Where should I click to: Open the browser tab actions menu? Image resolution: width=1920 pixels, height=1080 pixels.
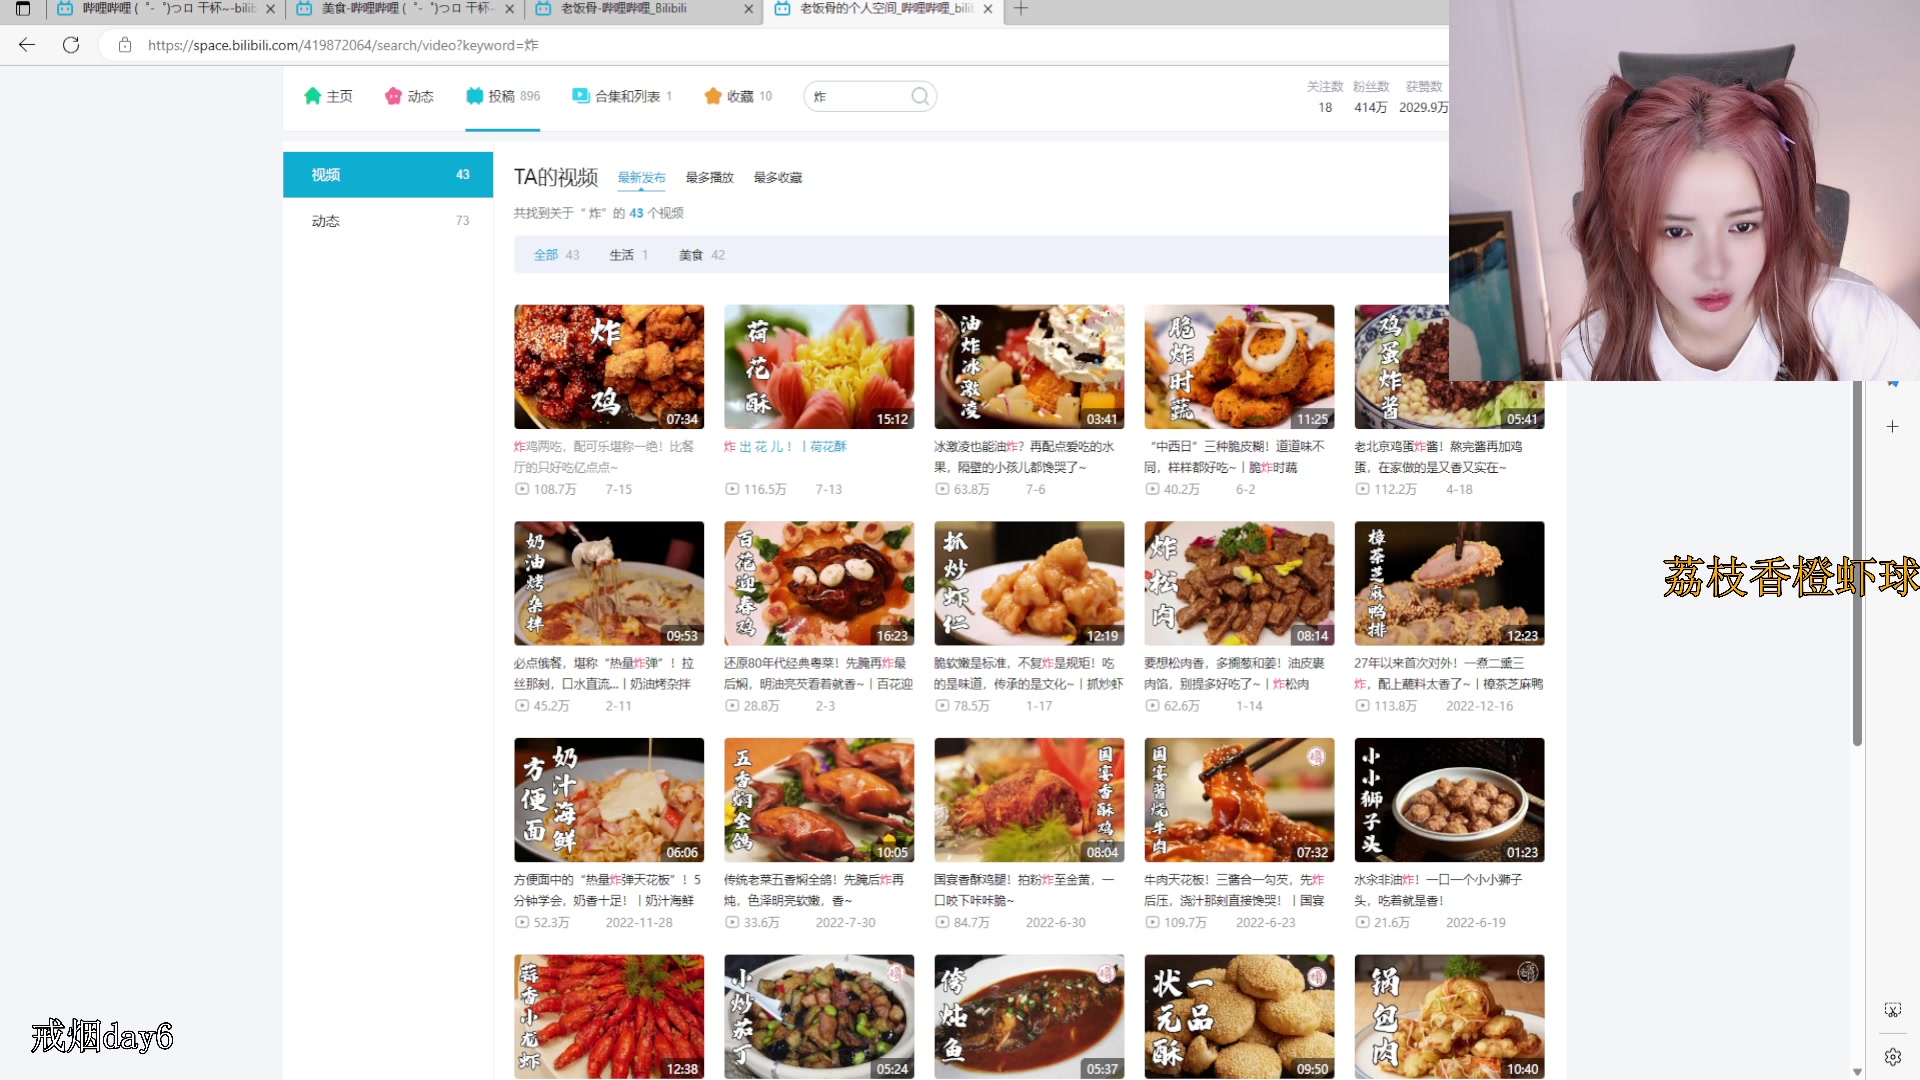23,9
